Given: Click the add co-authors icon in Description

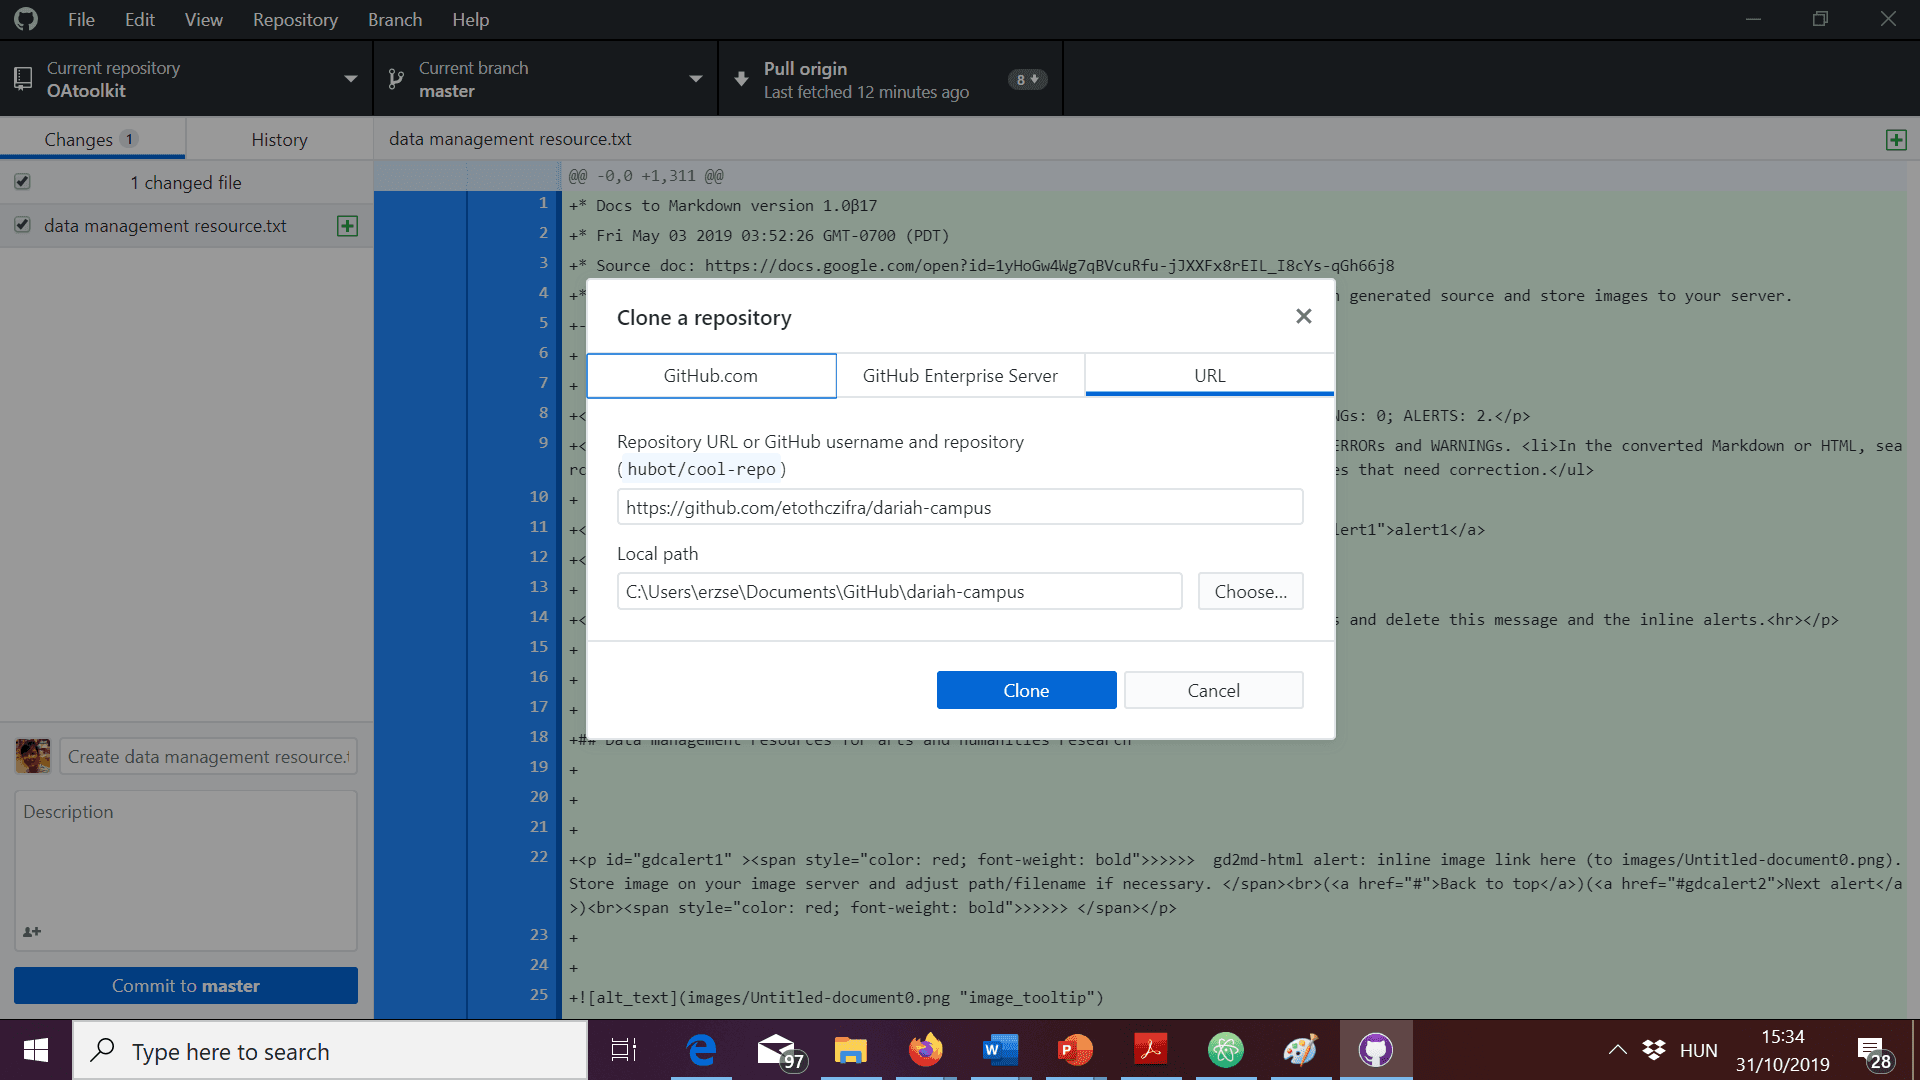Looking at the screenshot, I should click(32, 931).
